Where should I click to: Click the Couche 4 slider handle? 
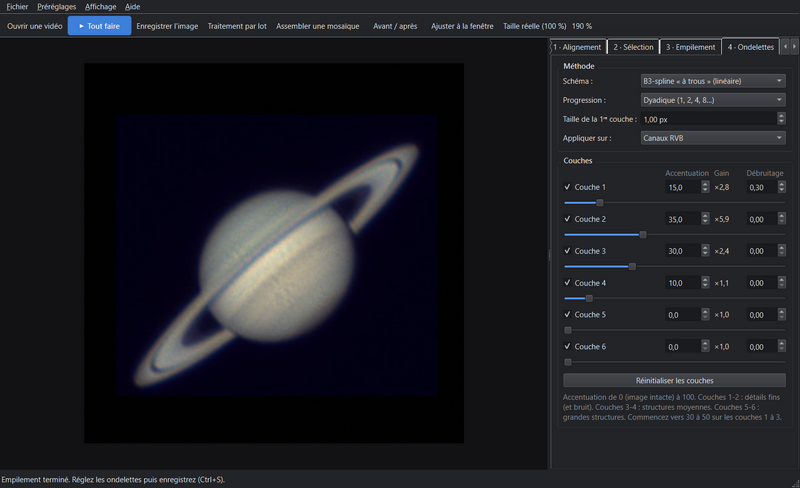click(589, 298)
